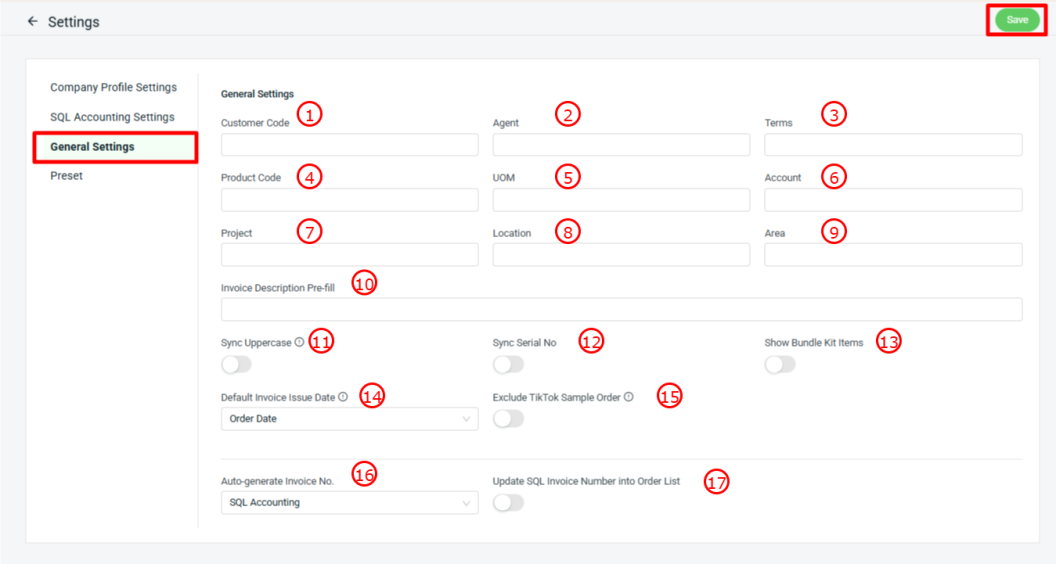Open Company Profile Settings section
This screenshot has height=564, width=1056.
(113, 88)
